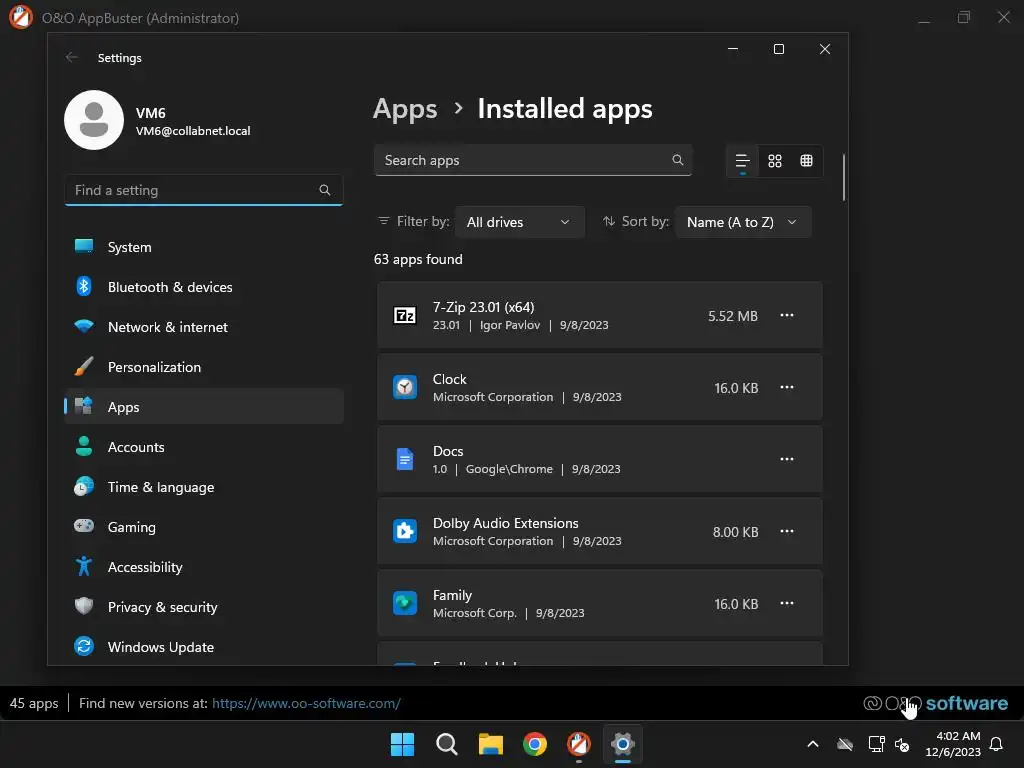Image resolution: width=1024 pixels, height=768 pixels.
Task: Select the Apps settings category
Action: 204,407
